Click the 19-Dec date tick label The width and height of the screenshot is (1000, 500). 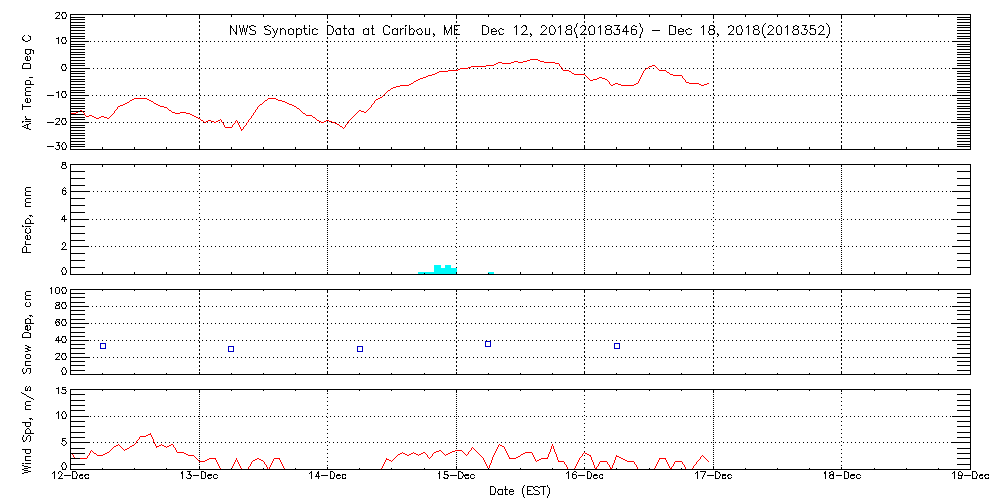pos(968,477)
